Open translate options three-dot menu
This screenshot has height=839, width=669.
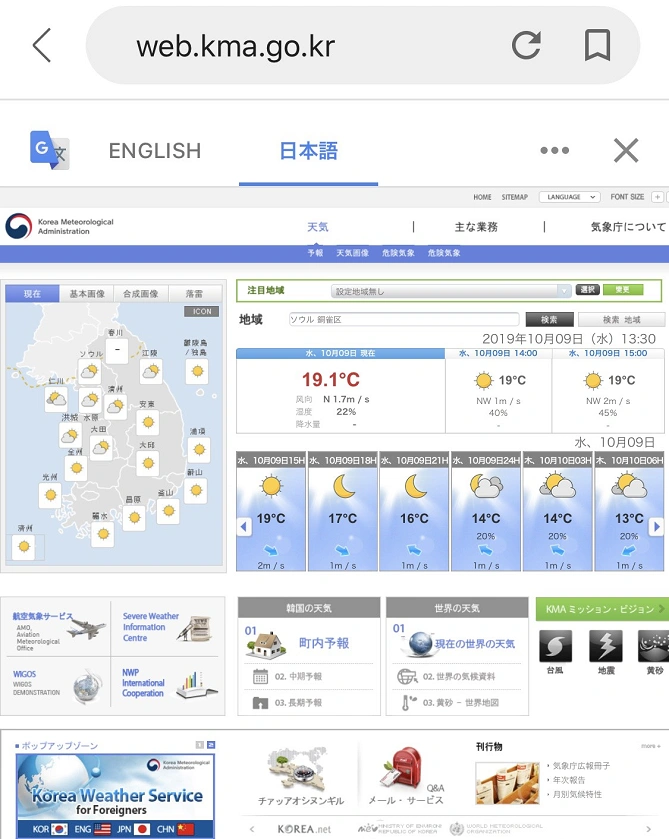pyautogui.click(x=554, y=150)
